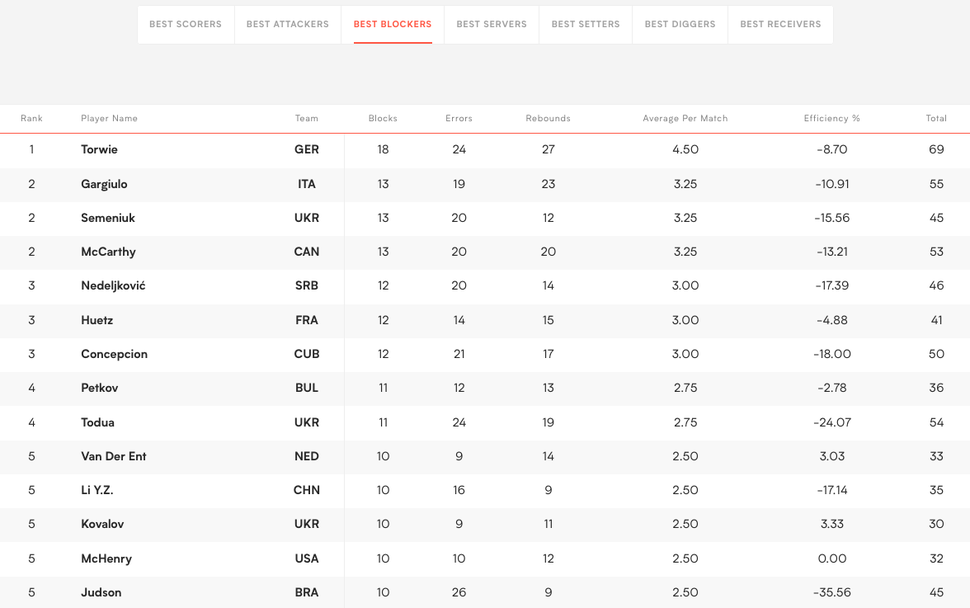Click the CUB team label for Concepcion
The height and width of the screenshot is (608, 970).
[306, 354]
